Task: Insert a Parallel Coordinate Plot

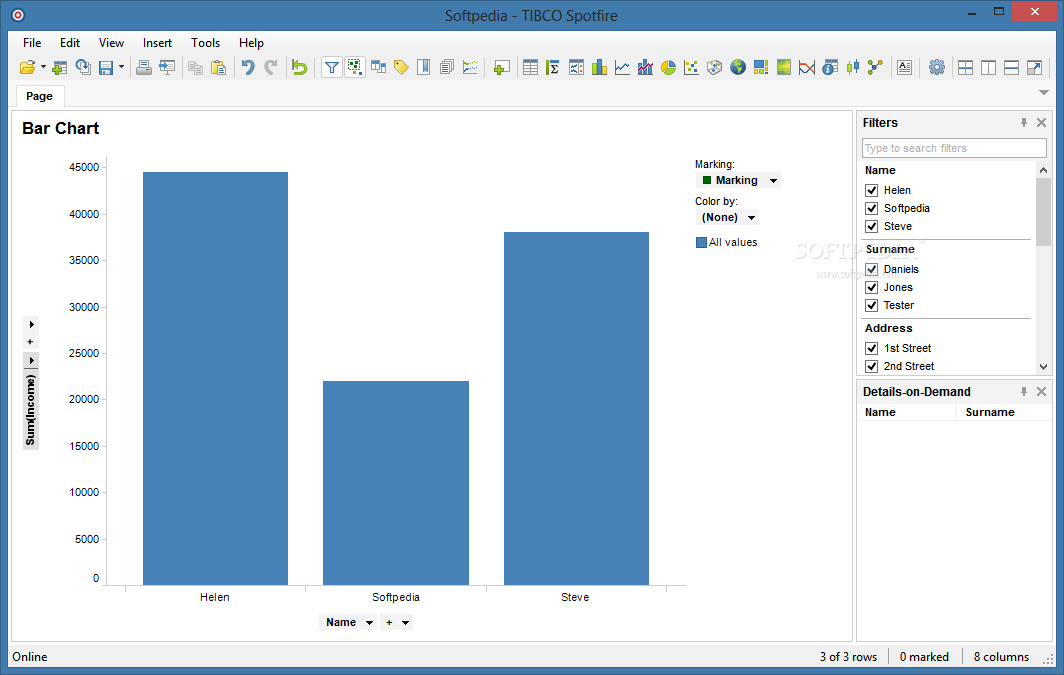Action: coord(807,67)
